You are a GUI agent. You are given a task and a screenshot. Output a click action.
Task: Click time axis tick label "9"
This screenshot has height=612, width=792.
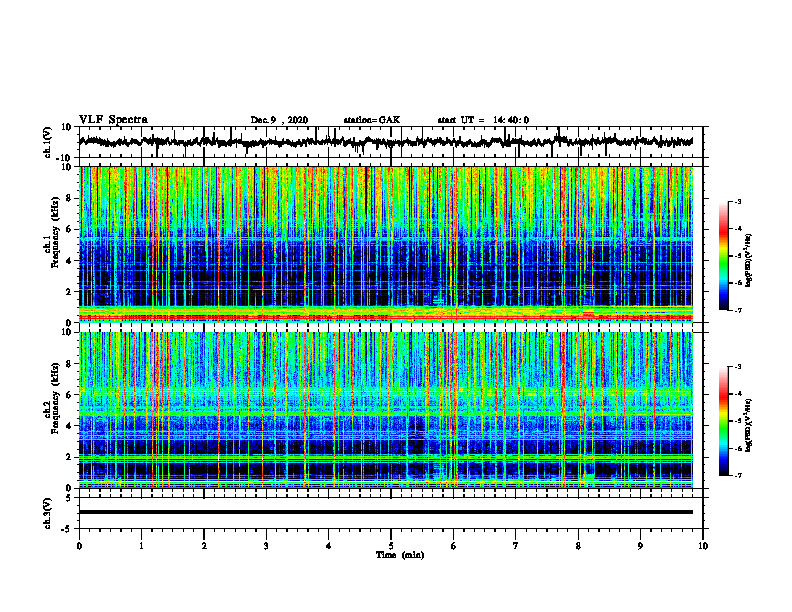(x=640, y=546)
